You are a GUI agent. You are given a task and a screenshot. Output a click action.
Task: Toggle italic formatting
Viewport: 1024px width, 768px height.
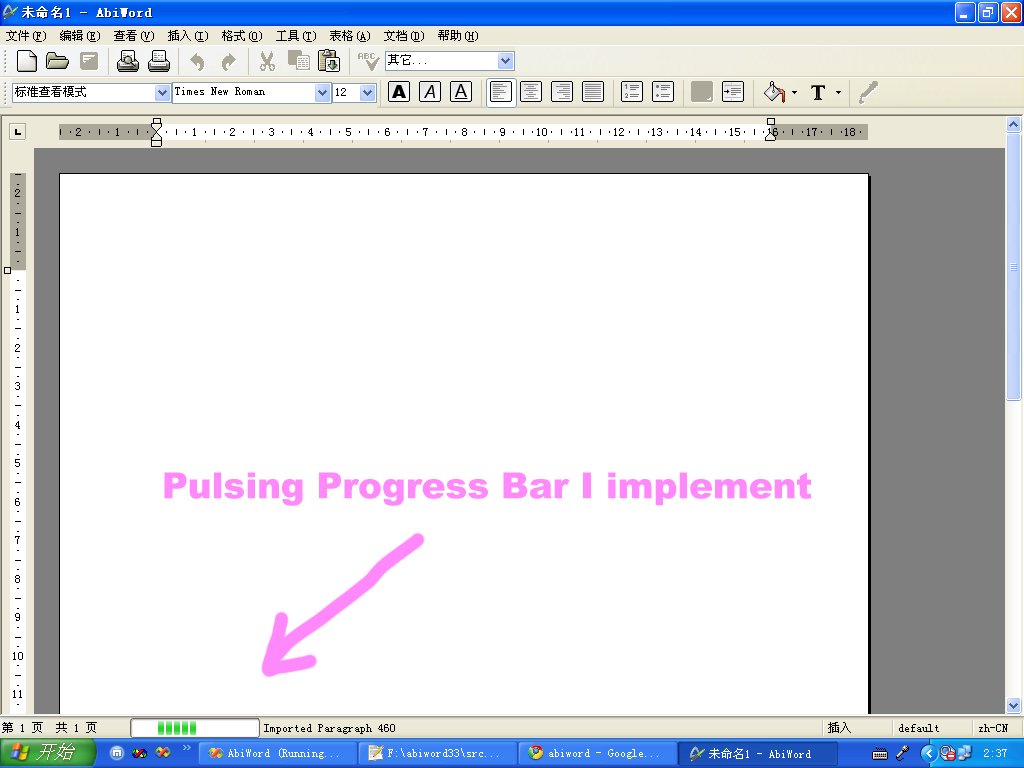(x=430, y=92)
